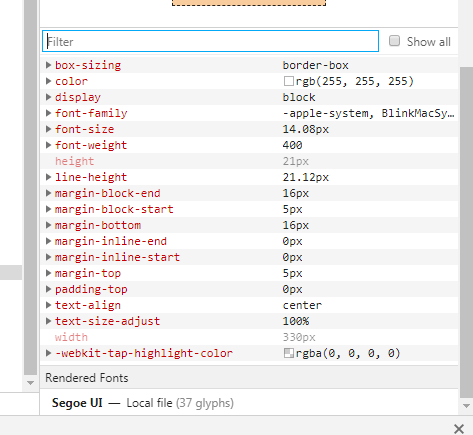Open white color swatch for color
This screenshot has height=435, width=473.
coord(288,81)
